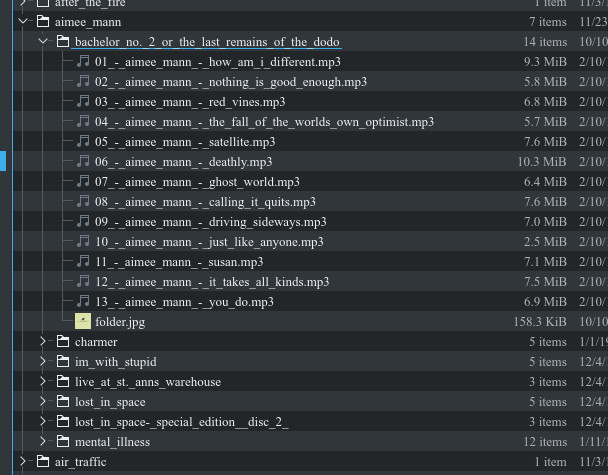Click music note icon for ghost_world.mp3

pyautogui.click(x=83, y=181)
